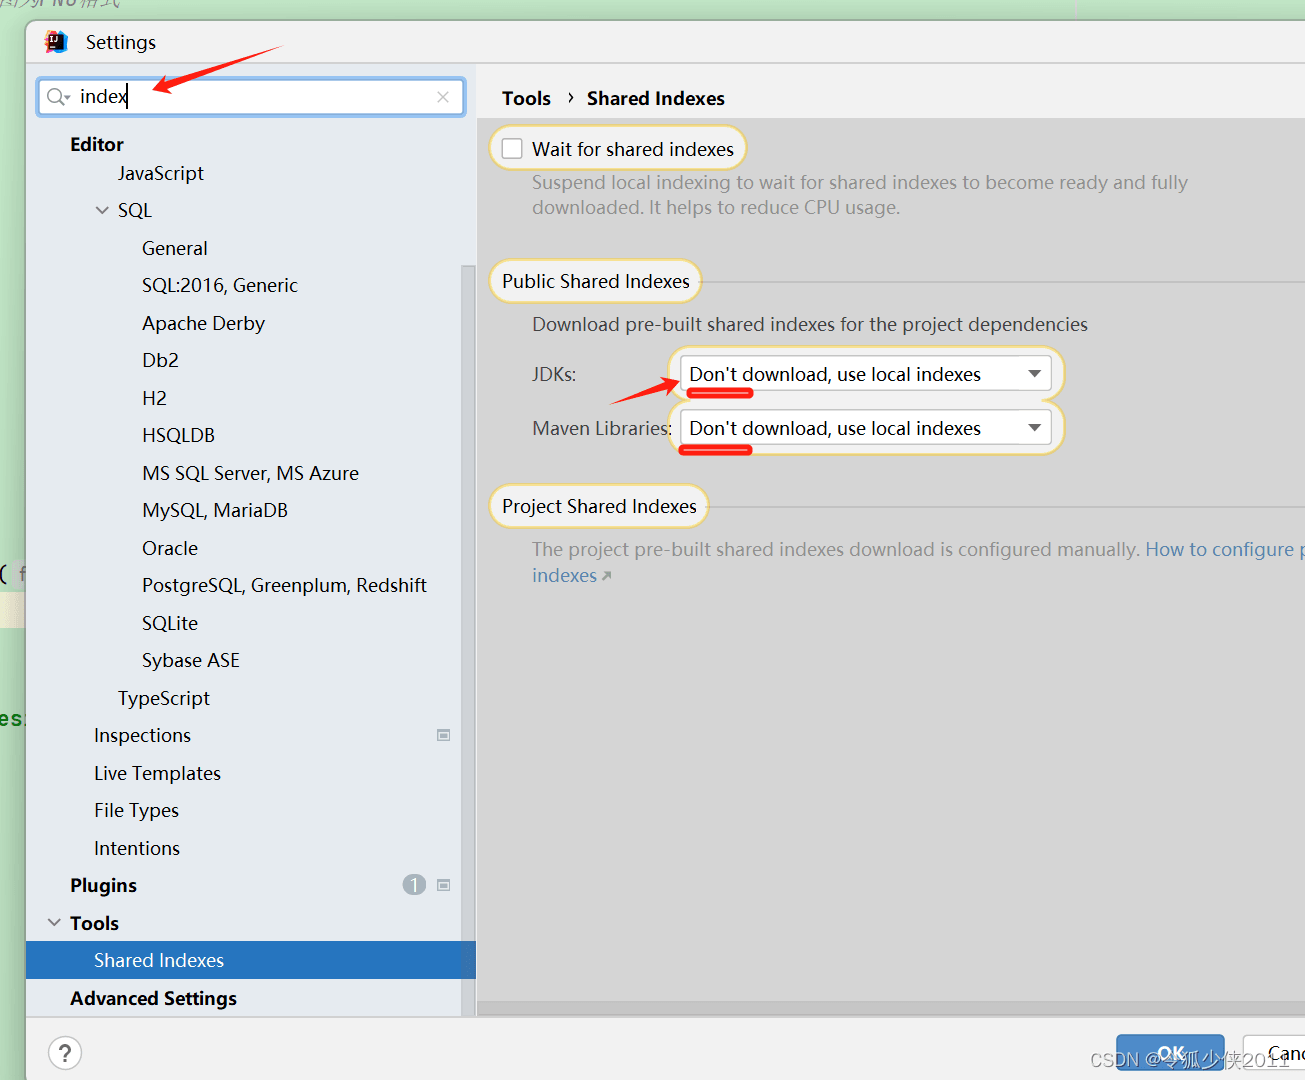The image size is (1305, 1080).
Task: Open Live Templates settings page
Action: 157,773
